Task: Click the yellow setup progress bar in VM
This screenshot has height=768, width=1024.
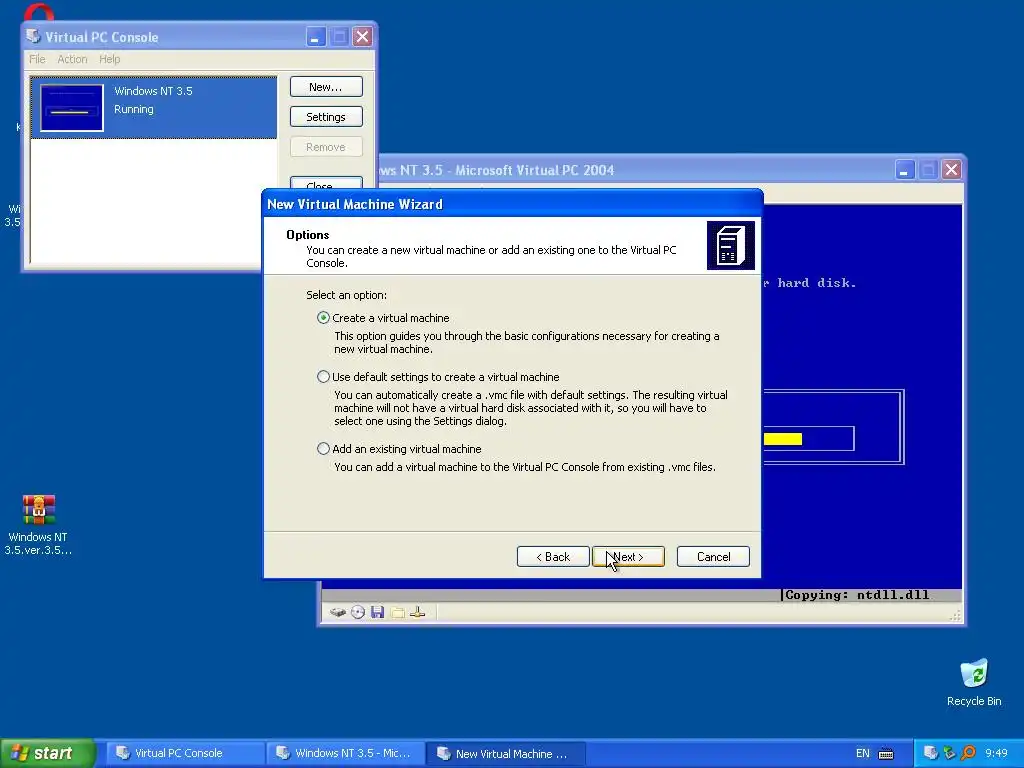Action: [x=782, y=439]
